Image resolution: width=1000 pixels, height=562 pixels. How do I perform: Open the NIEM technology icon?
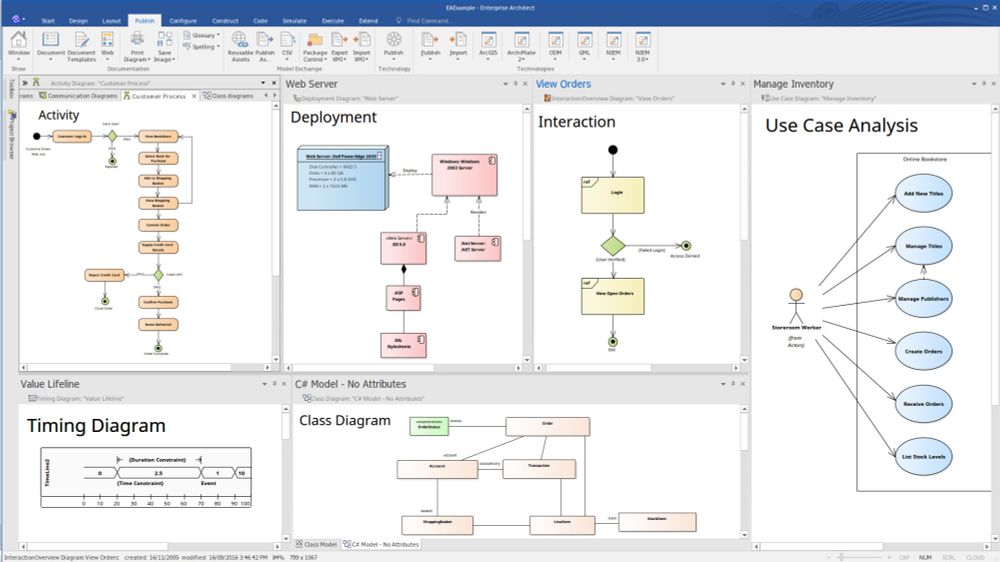[x=613, y=45]
